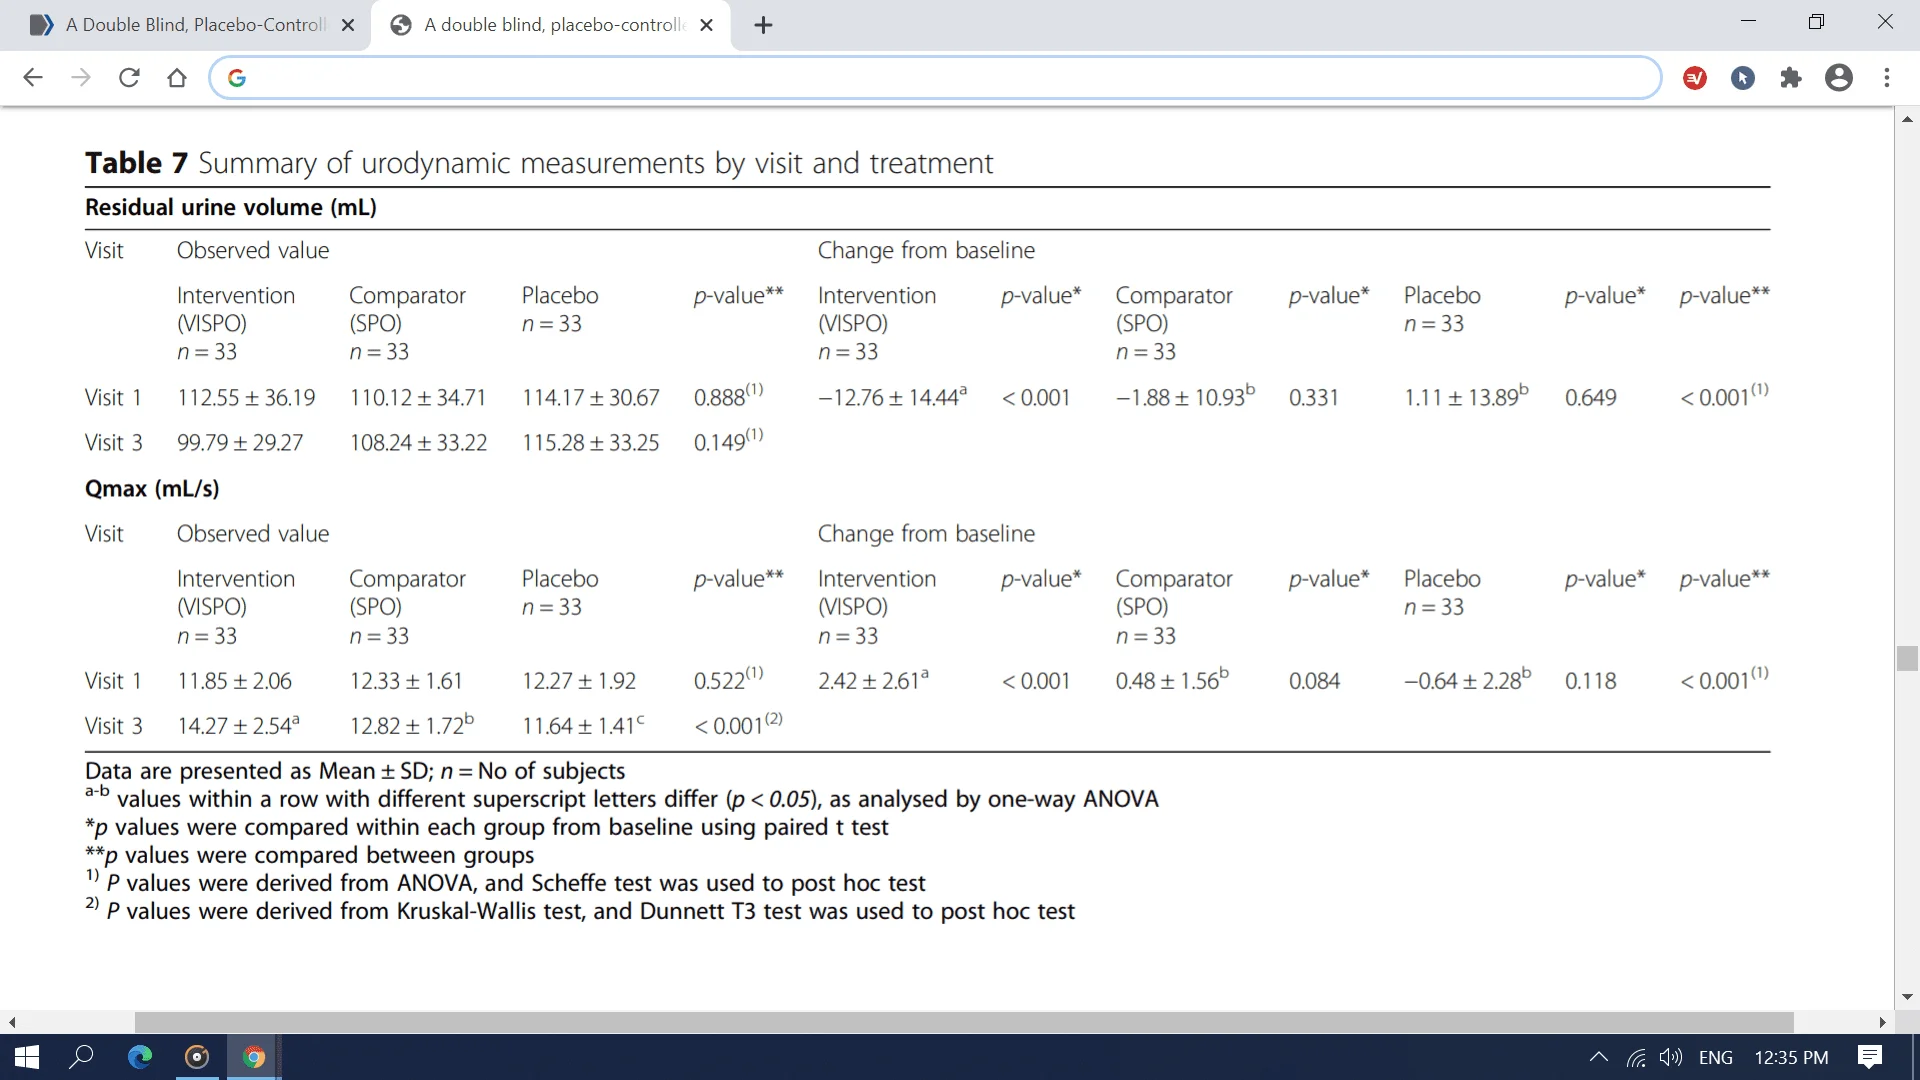Viewport: 1920px width, 1080px height.
Task: Click the Google icon in address bar
Action: point(237,78)
